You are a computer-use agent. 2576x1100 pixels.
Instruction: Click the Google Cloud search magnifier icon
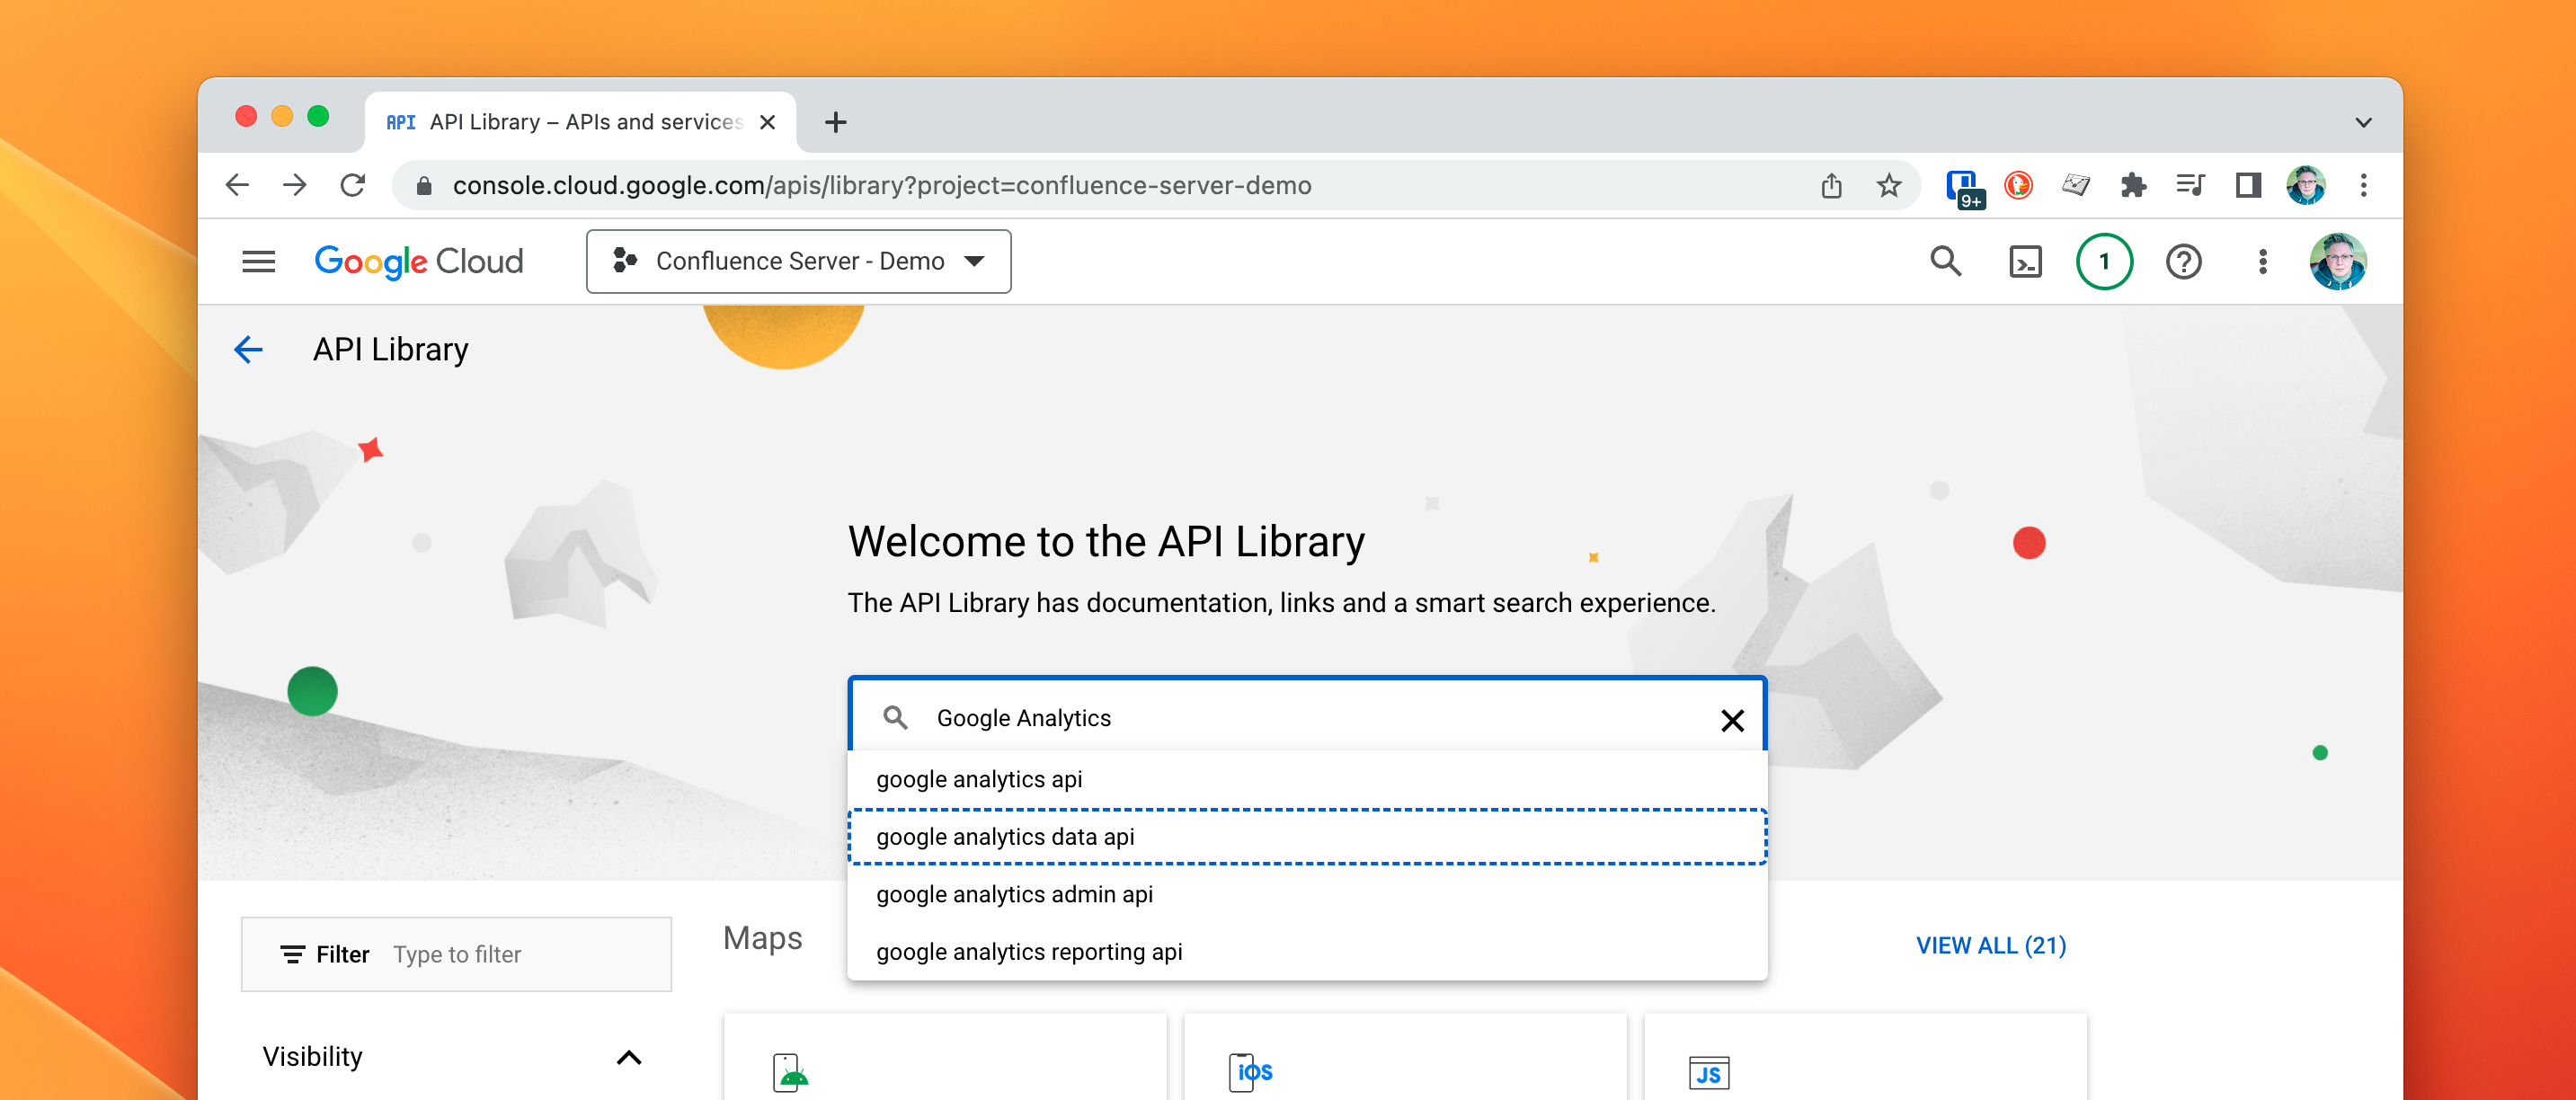click(1945, 262)
